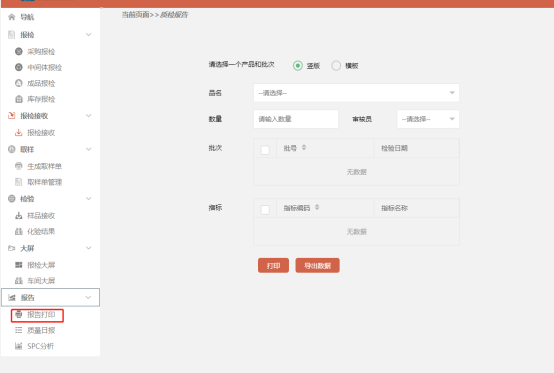Click the 导出数据 button

318,265
